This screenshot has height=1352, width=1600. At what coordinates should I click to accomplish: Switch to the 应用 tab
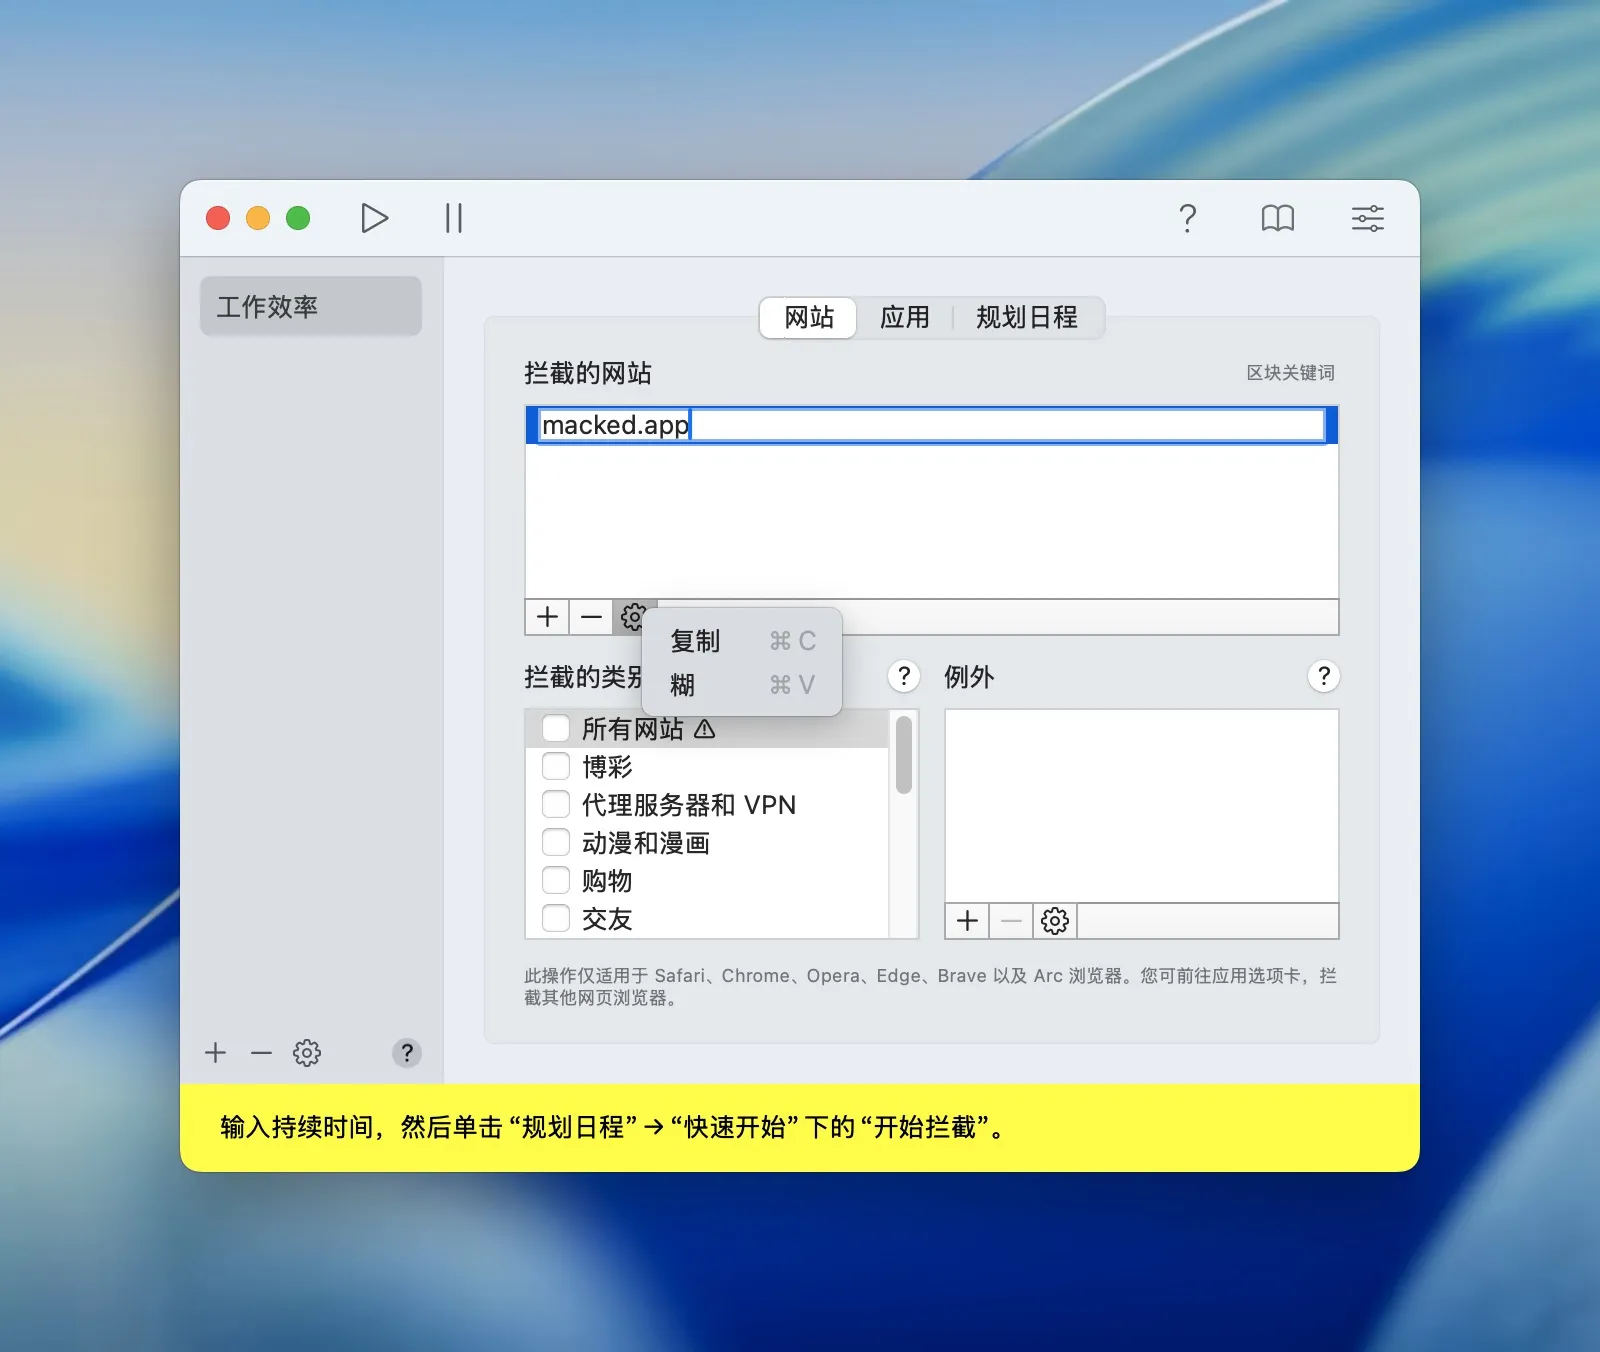tap(905, 318)
